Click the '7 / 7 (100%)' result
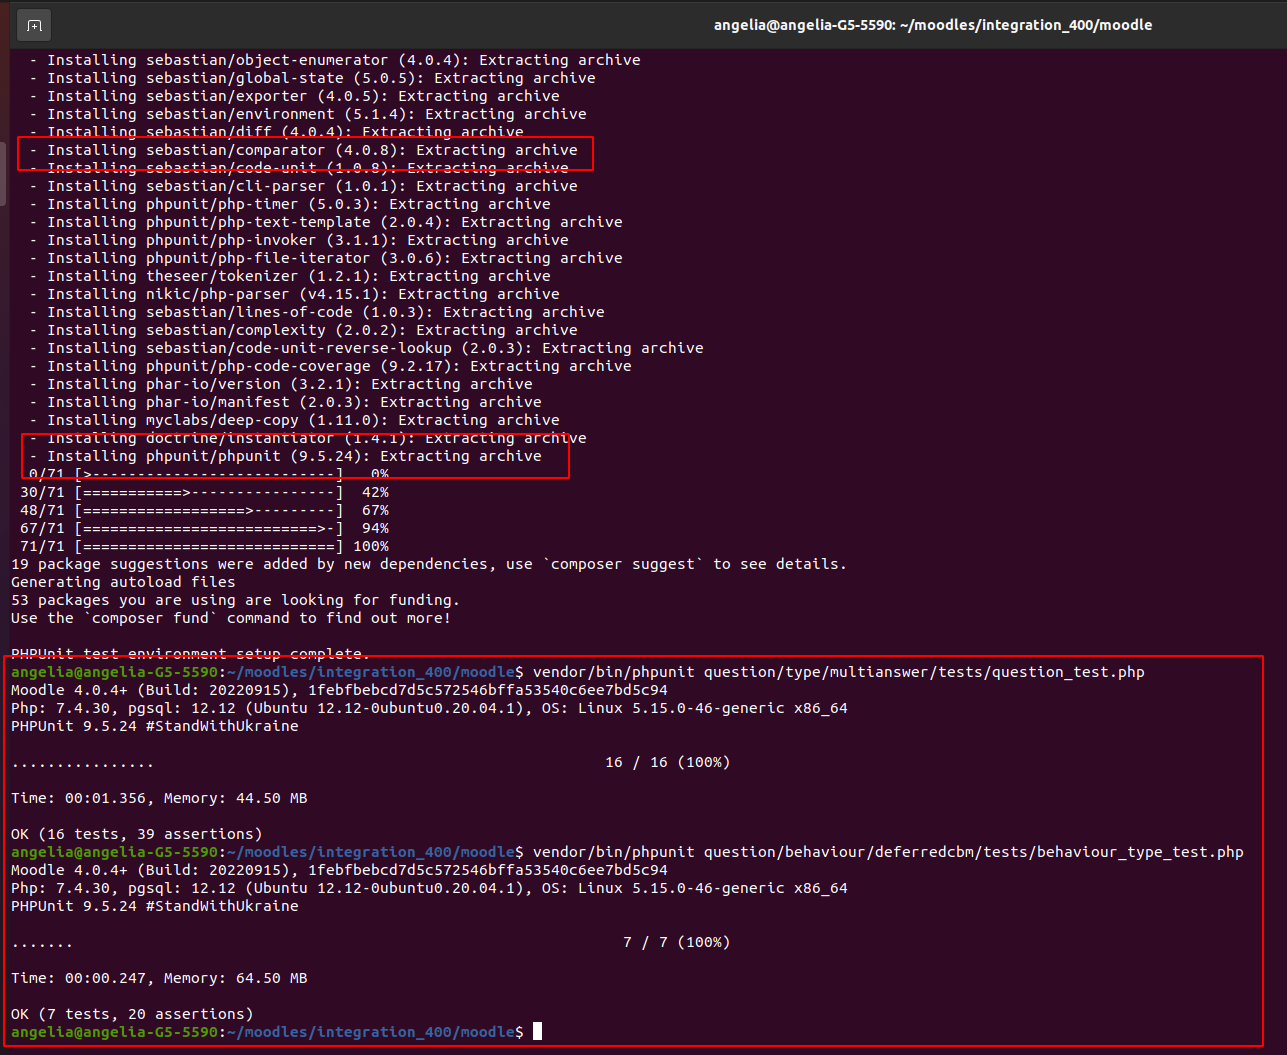 pyautogui.click(x=676, y=942)
